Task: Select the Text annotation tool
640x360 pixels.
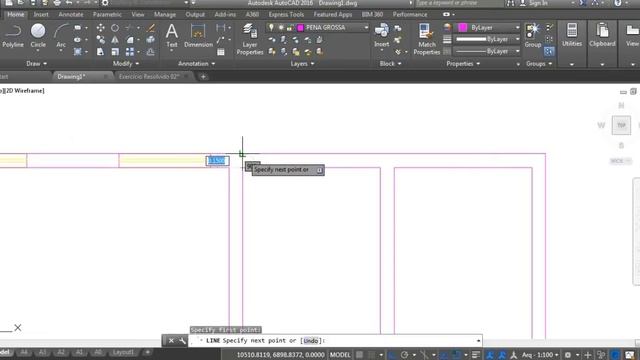Action: [x=172, y=36]
